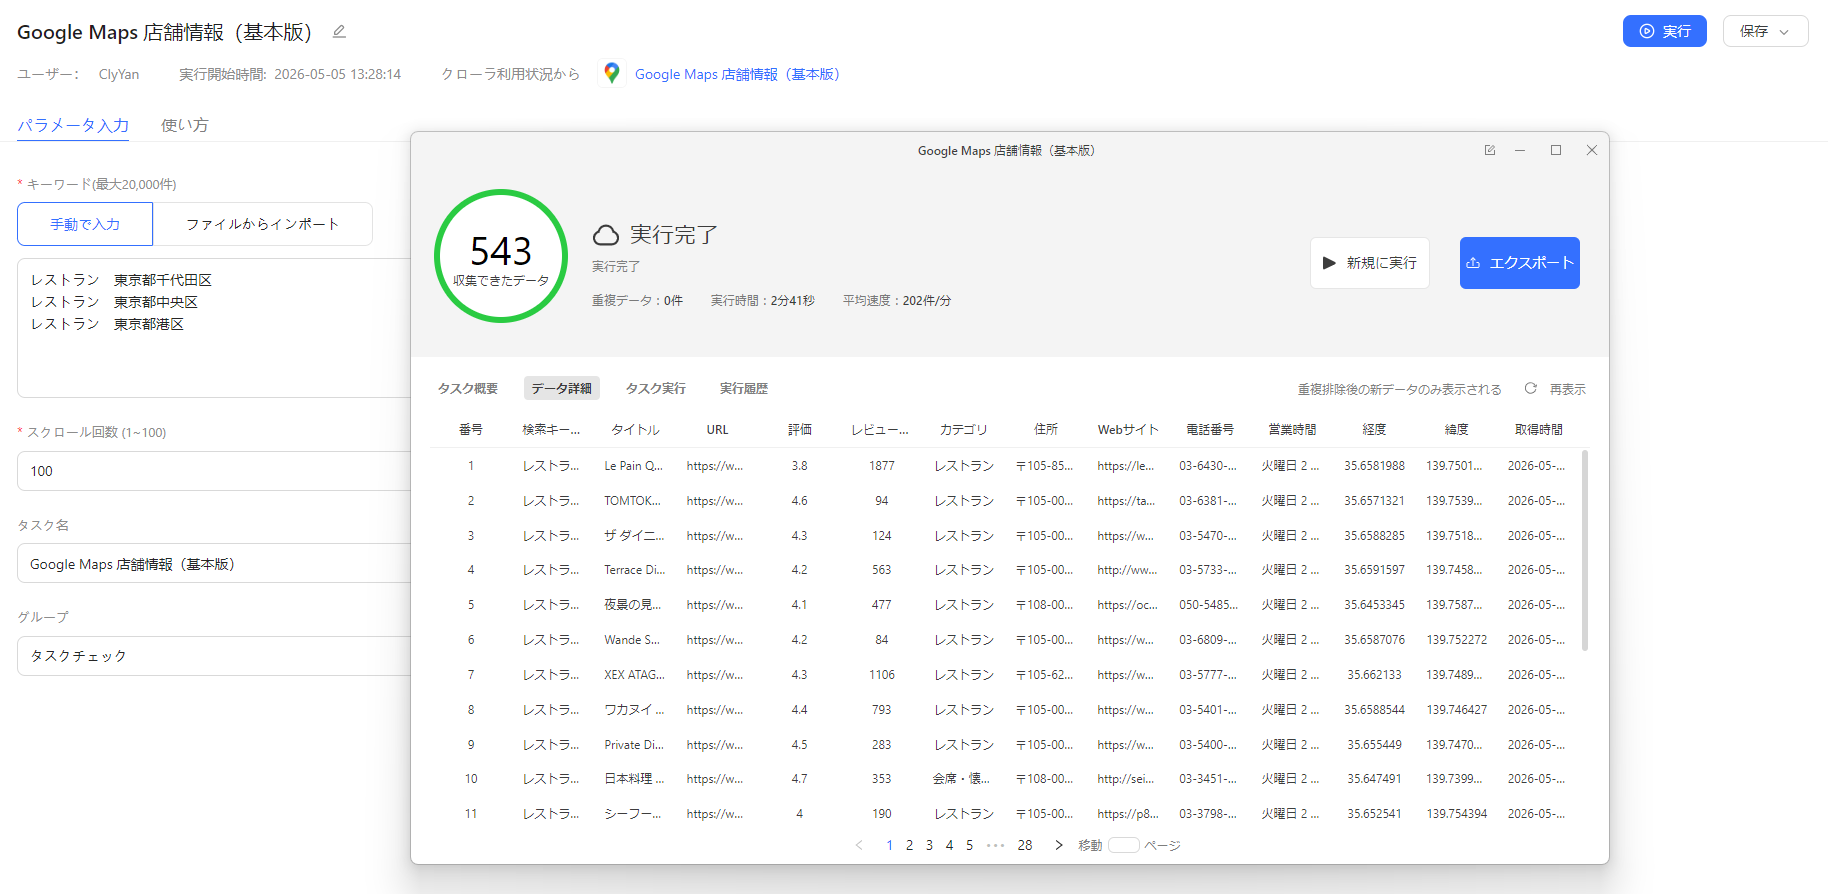Image resolution: width=1828 pixels, height=894 pixels.
Task: Click the title cell Terrace Di...
Action: point(635,570)
